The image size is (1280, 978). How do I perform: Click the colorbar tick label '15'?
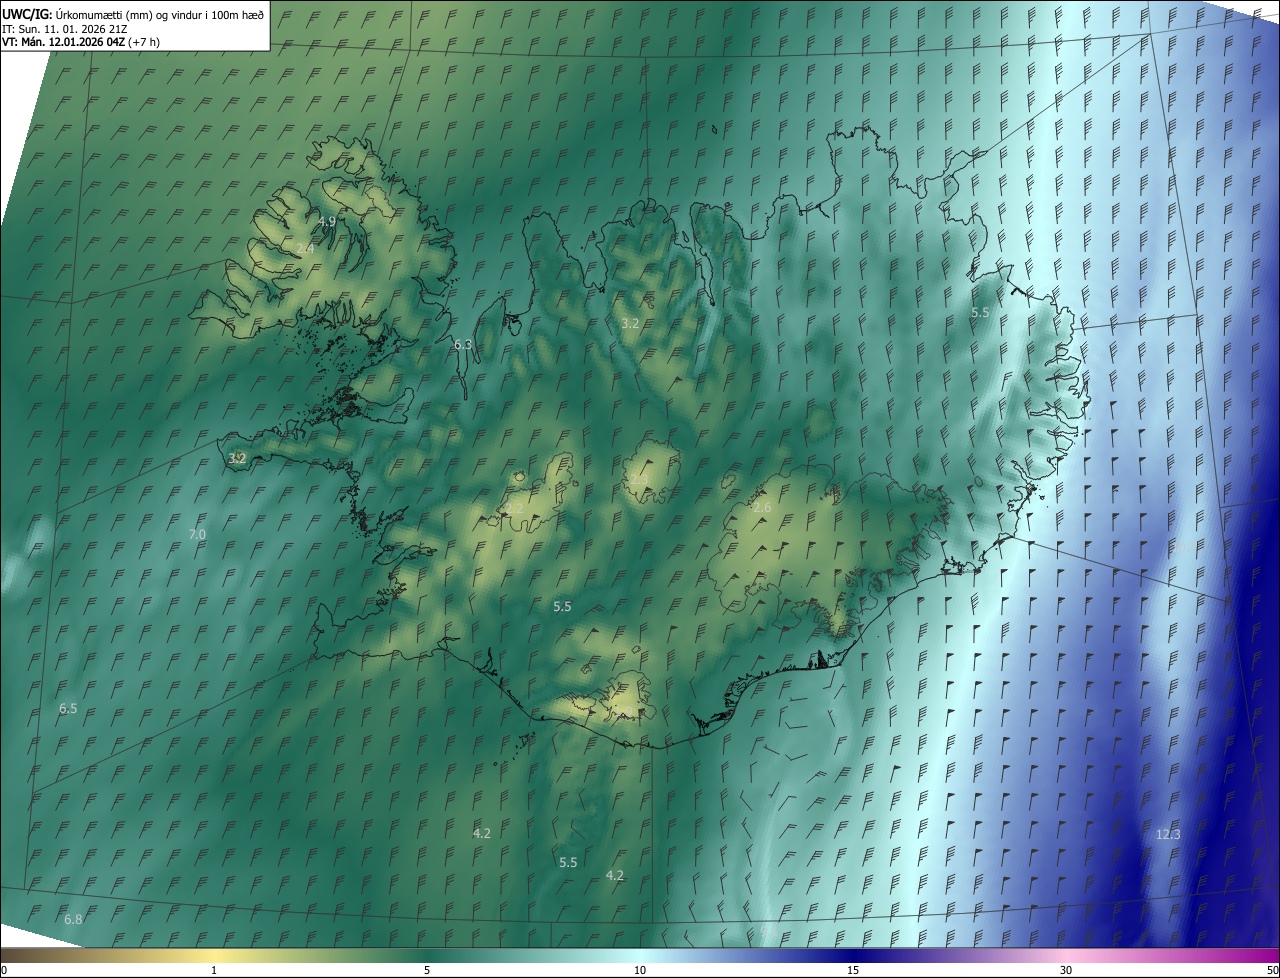click(853, 970)
